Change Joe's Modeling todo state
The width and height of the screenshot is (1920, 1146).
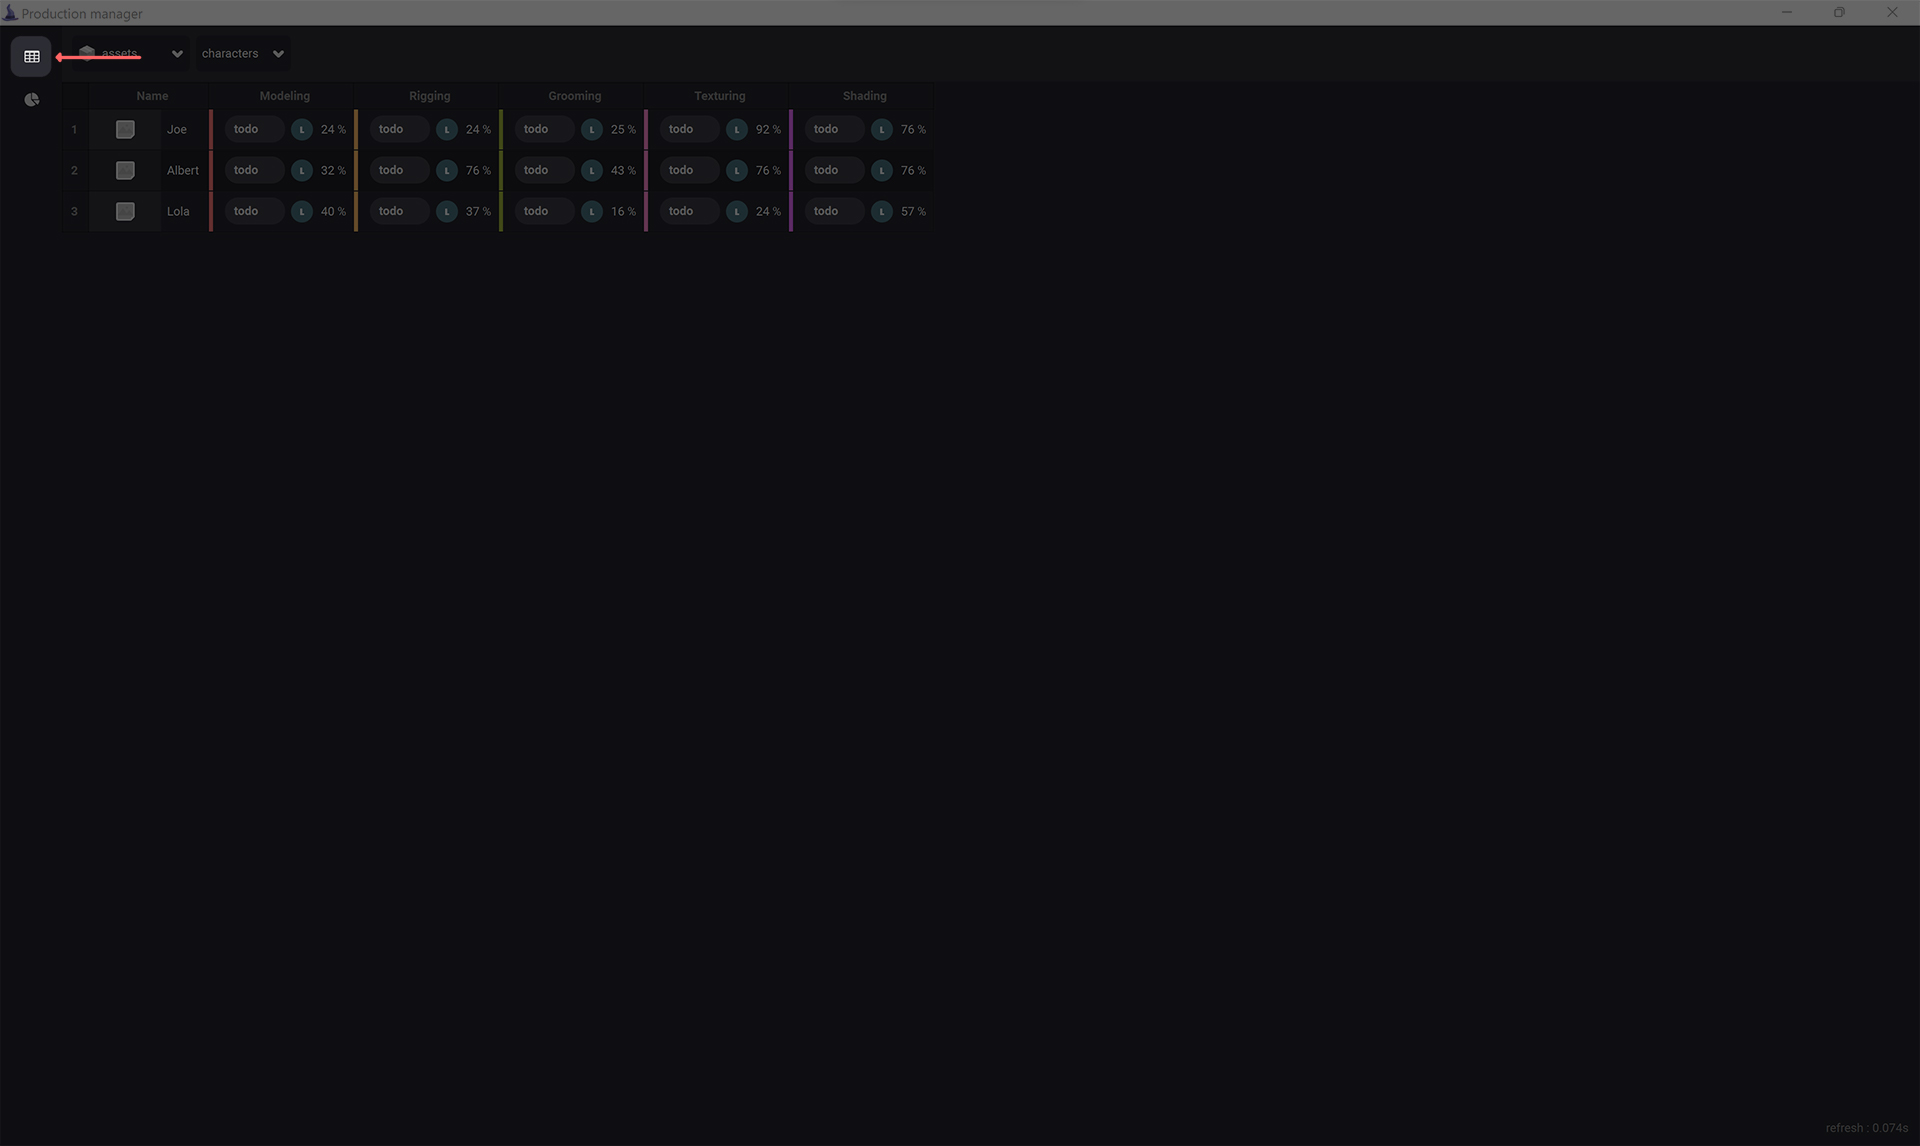pos(254,129)
